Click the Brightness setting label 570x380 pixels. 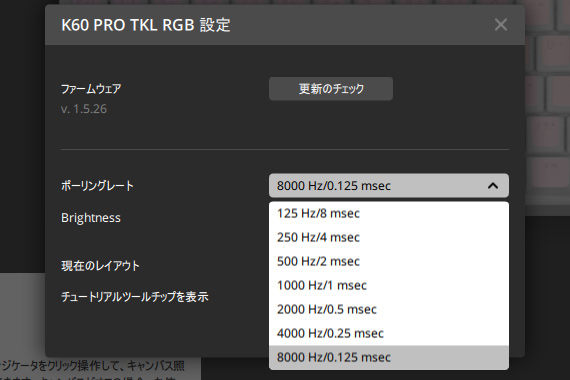point(91,217)
